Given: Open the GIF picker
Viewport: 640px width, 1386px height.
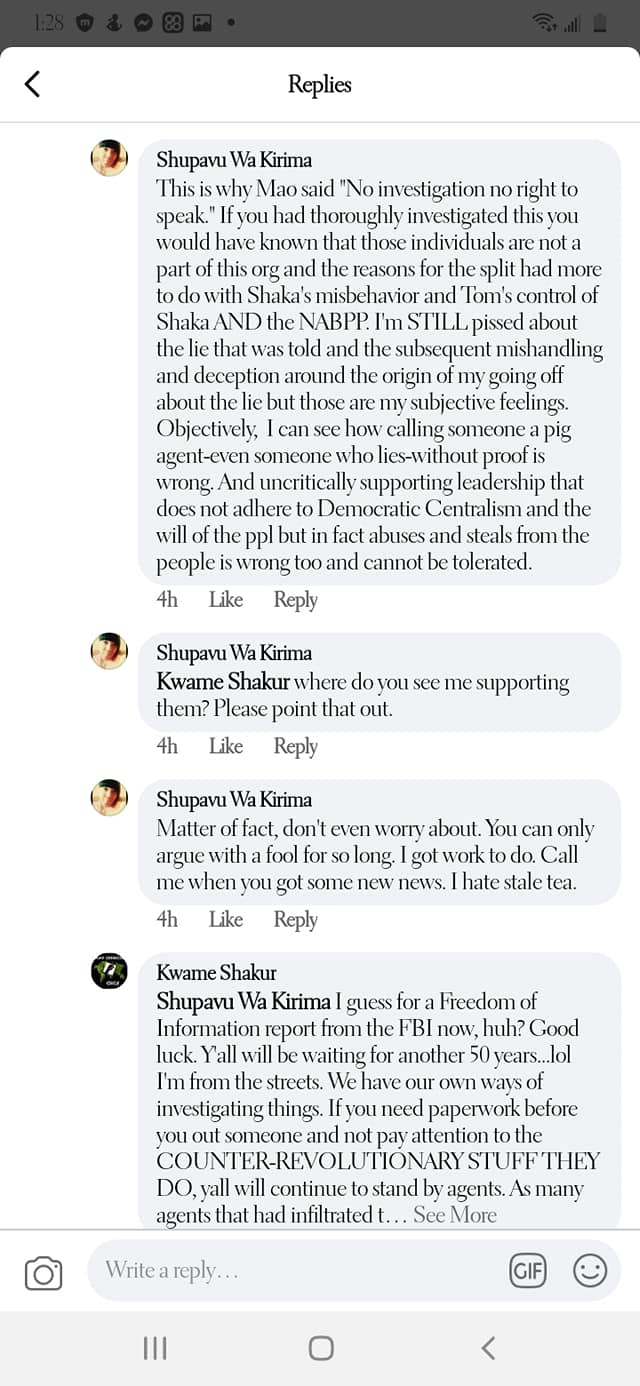Looking at the screenshot, I should (527, 1271).
